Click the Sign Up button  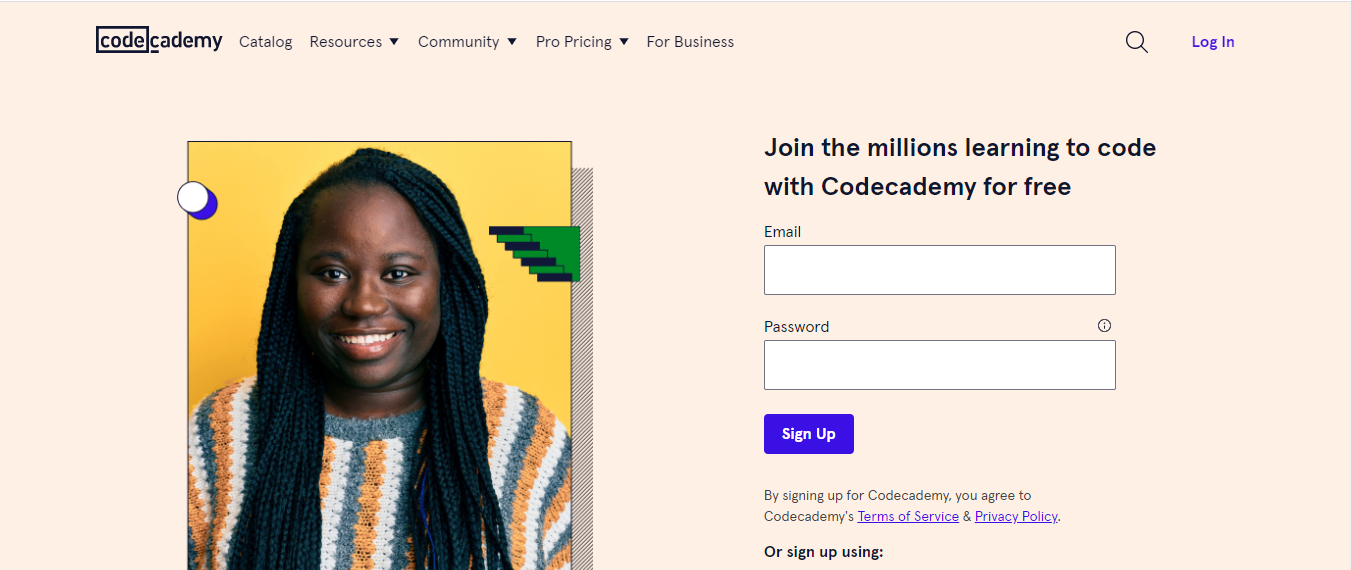809,434
